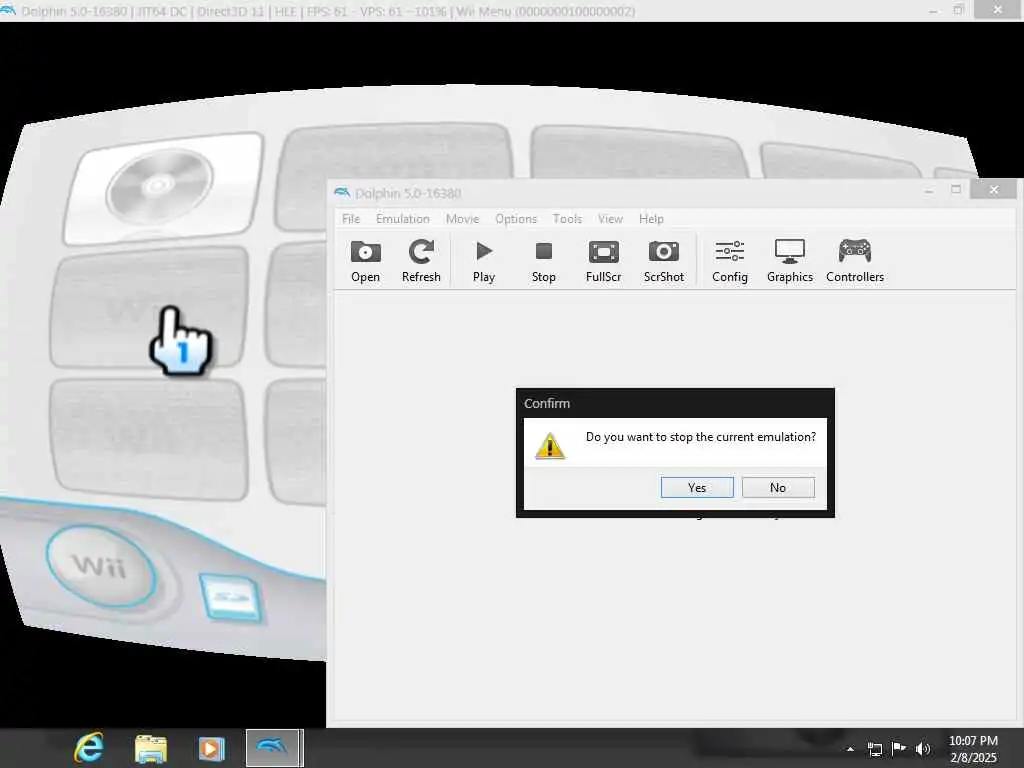Minimize the Dolphin 5.0-16380 window
The image size is (1024, 768).
point(929,189)
